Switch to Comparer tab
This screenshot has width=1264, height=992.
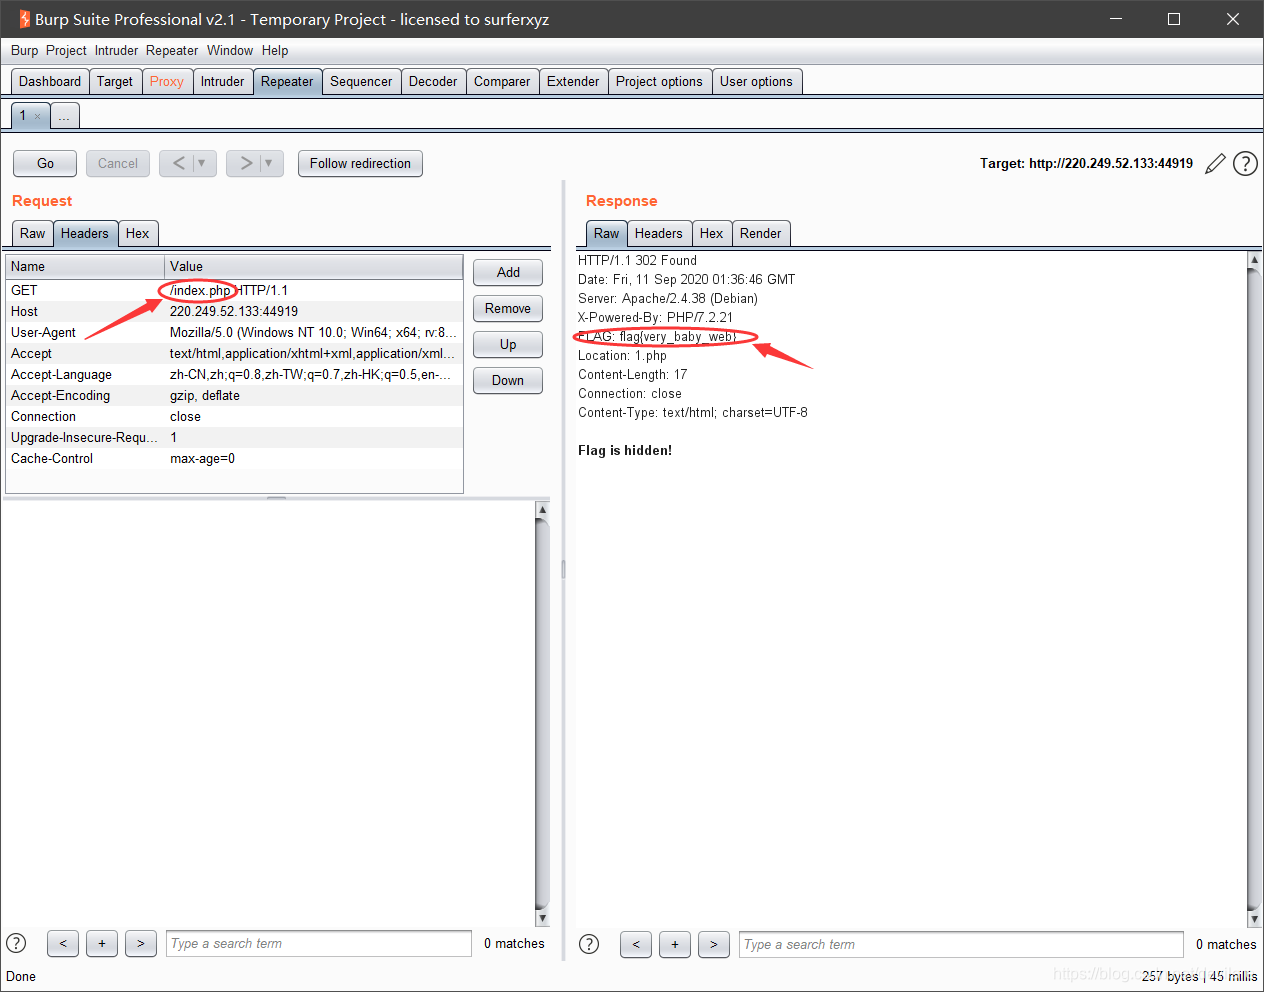pyautogui.click(x=502, y=82)
